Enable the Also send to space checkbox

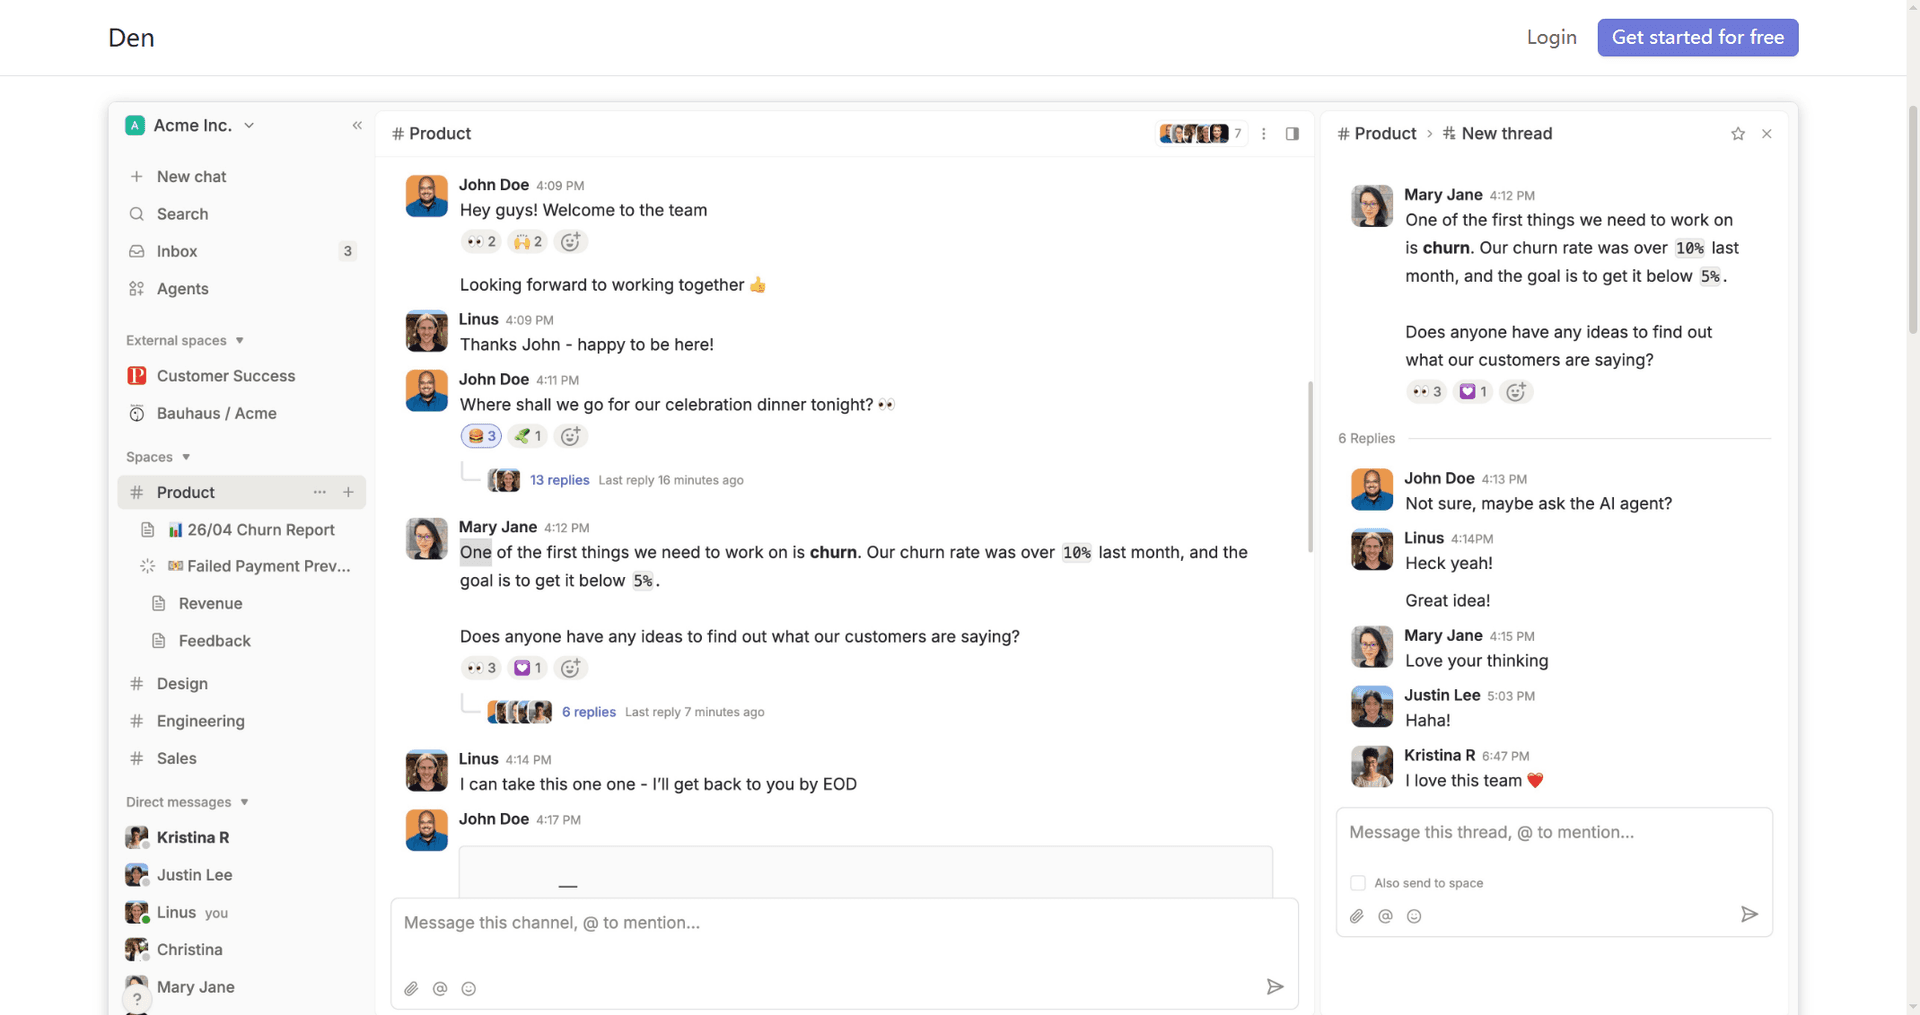tap(1358, 883)
